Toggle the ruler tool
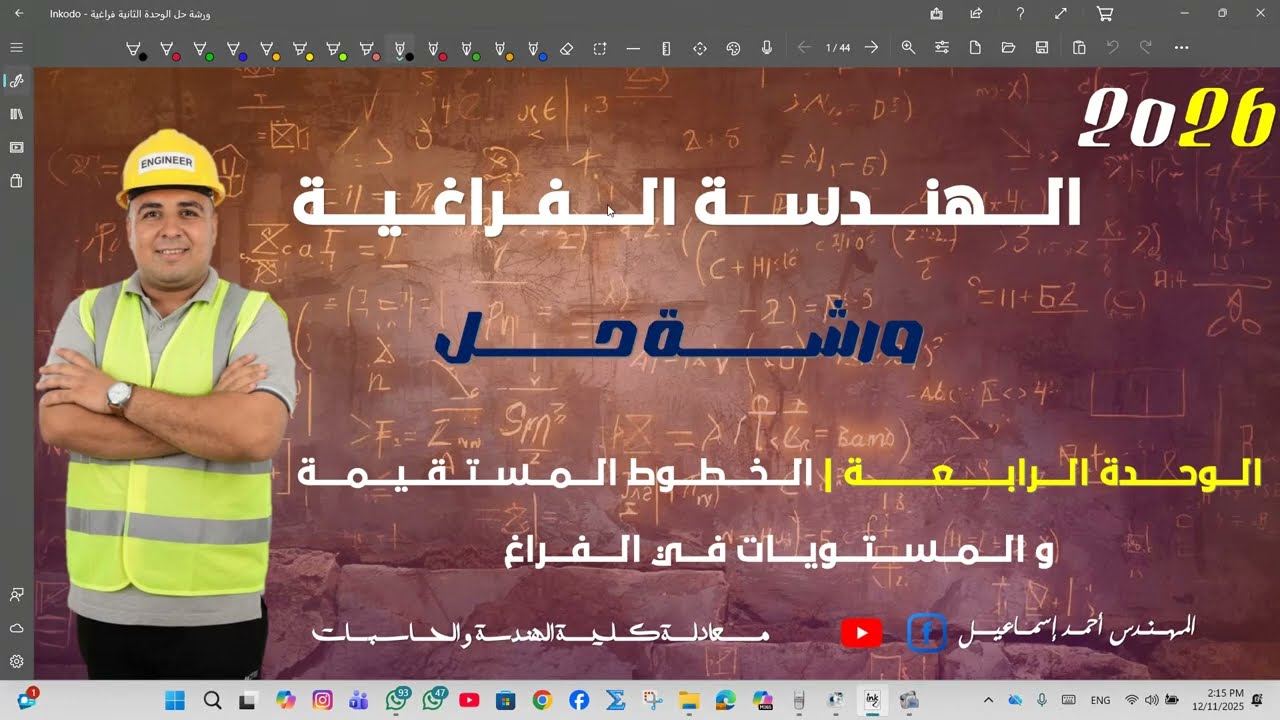This screenshot has height=720, width=1280. tap(666, 48)
